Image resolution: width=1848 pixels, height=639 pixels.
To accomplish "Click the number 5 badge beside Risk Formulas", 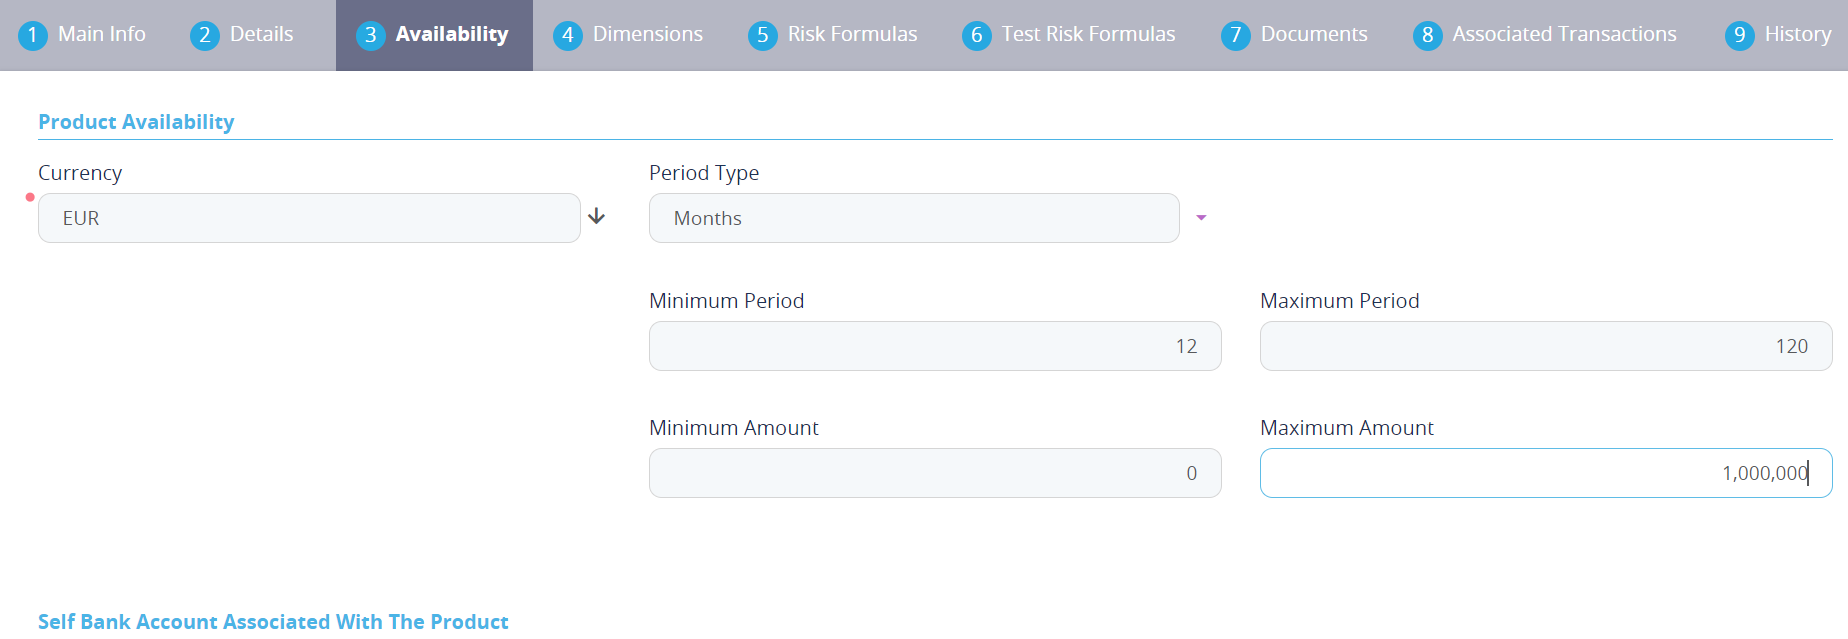I will point(762,36).
